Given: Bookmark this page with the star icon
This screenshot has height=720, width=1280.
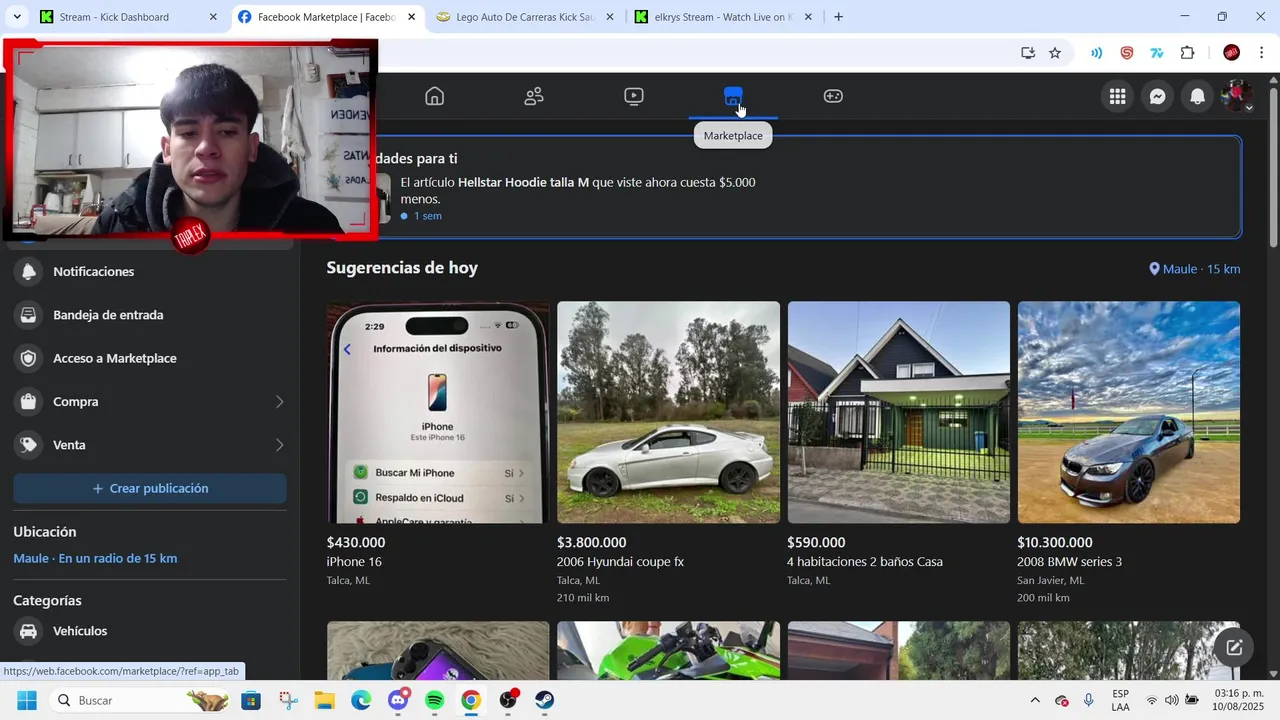Looking at the screenshot, I should click(x=1055, y=53).
